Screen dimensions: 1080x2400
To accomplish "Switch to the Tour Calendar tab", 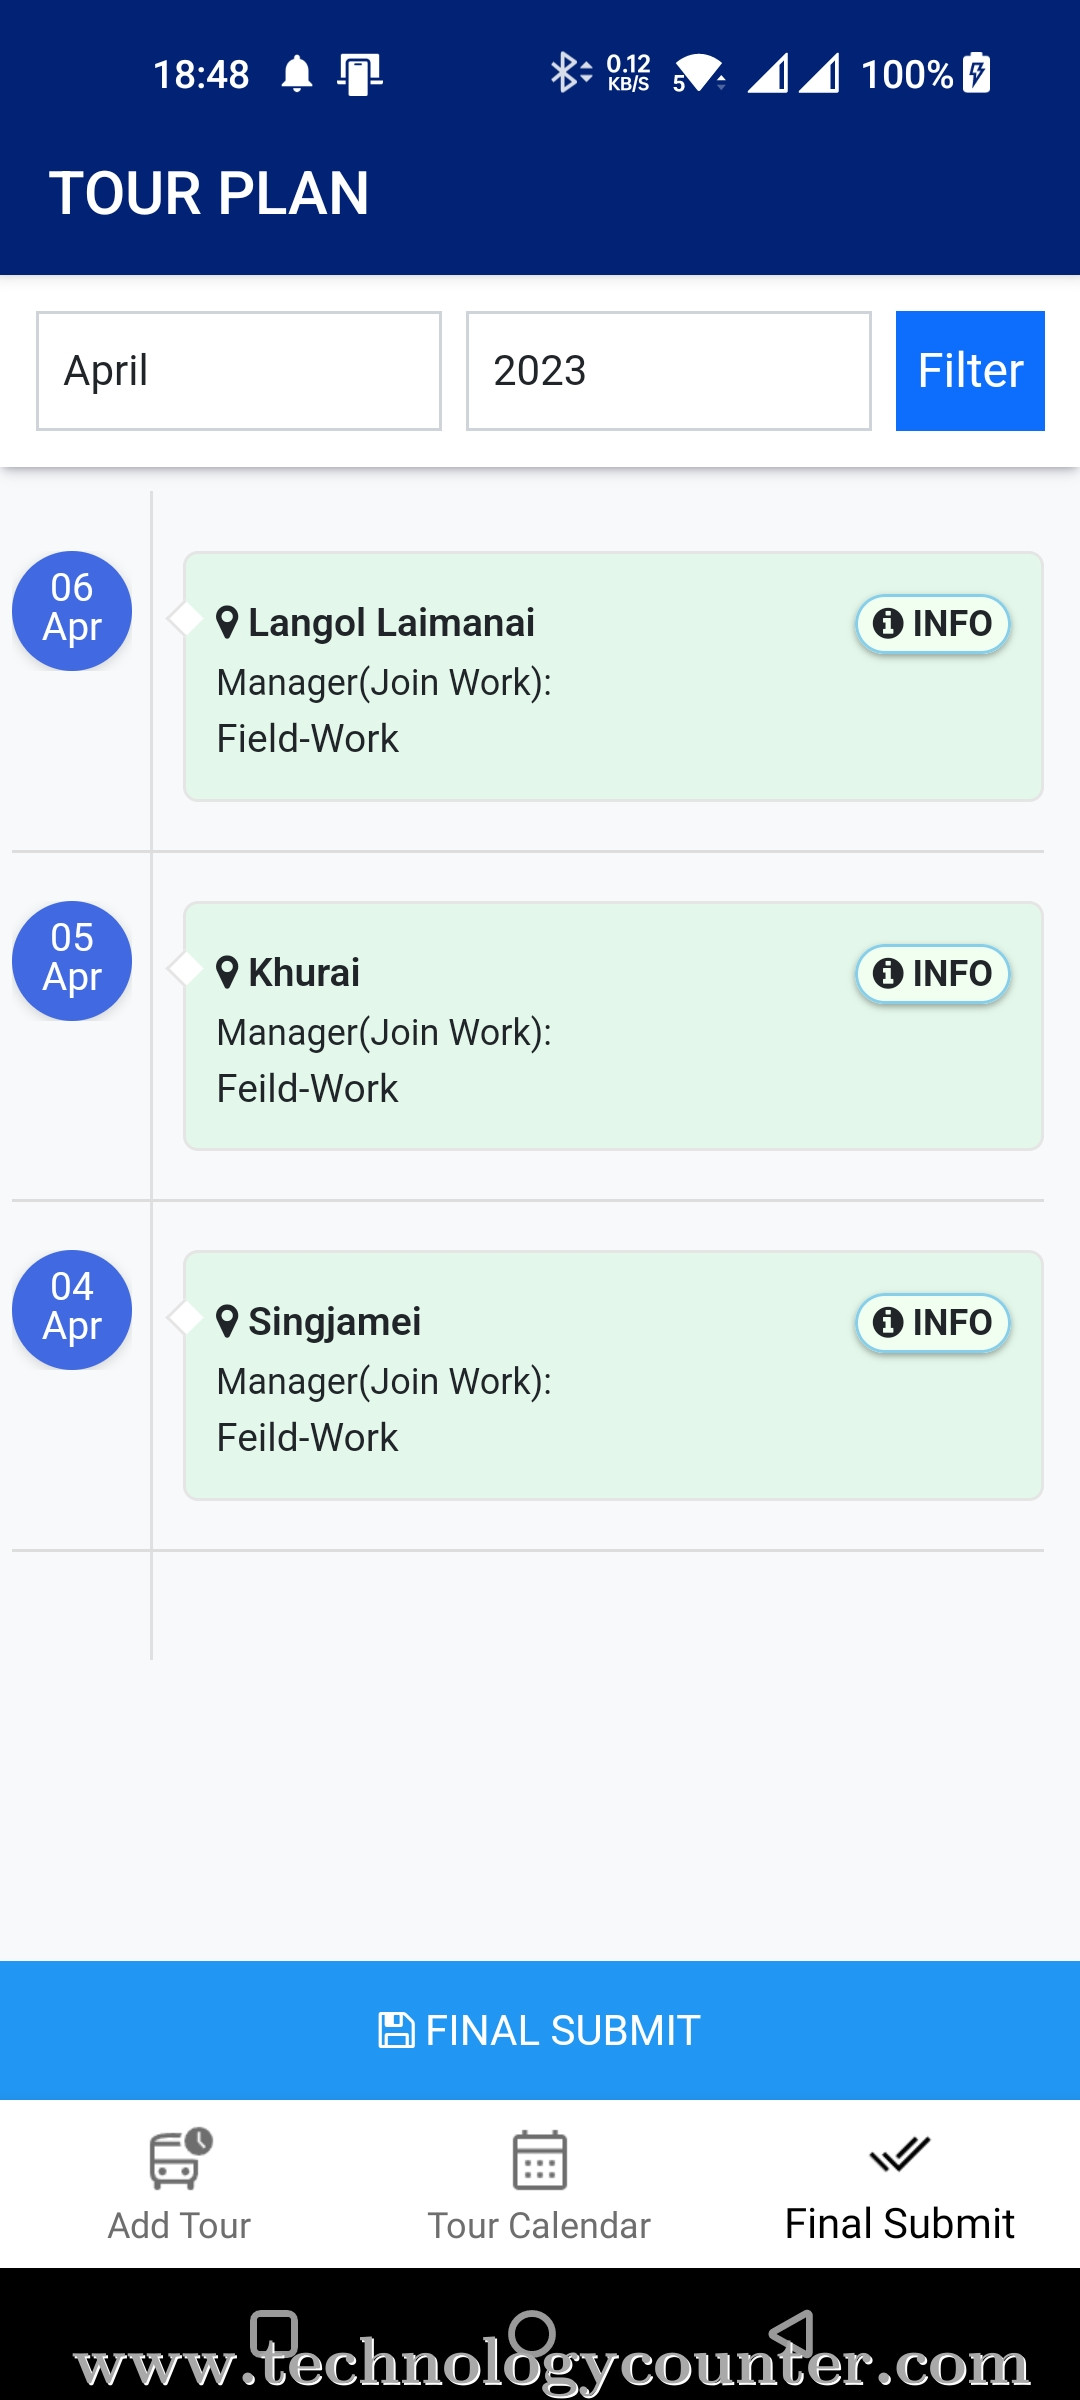I will click(x=540, y=2185).
